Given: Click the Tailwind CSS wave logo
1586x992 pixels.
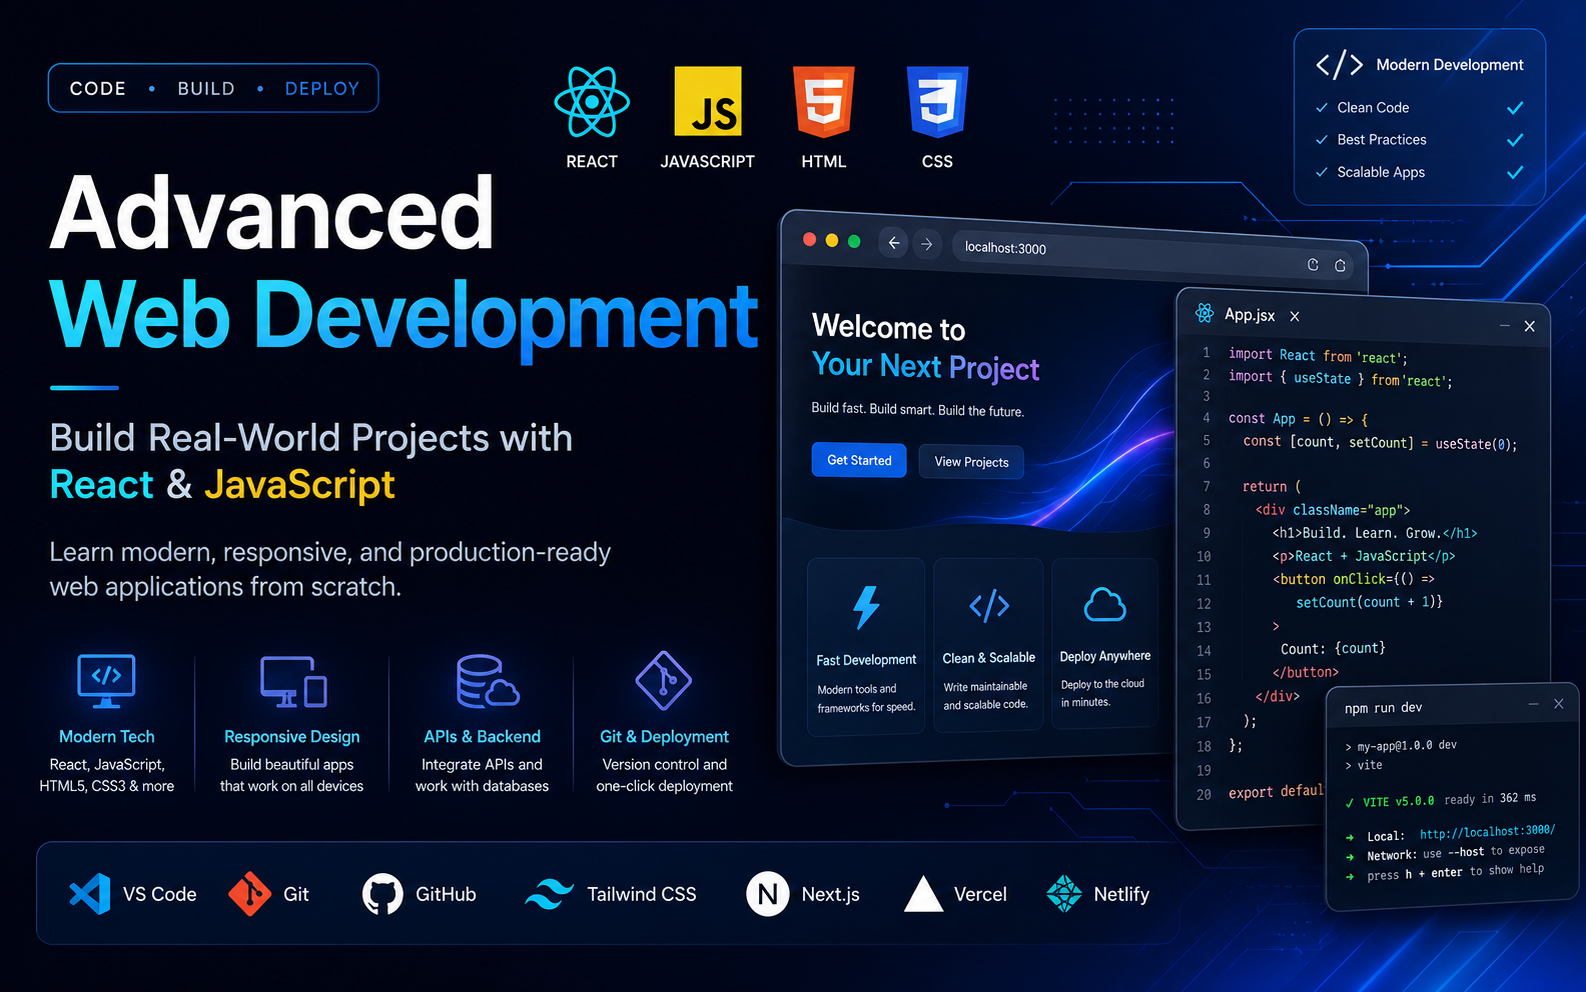Looking at the screenshot, I should (549, 894).
